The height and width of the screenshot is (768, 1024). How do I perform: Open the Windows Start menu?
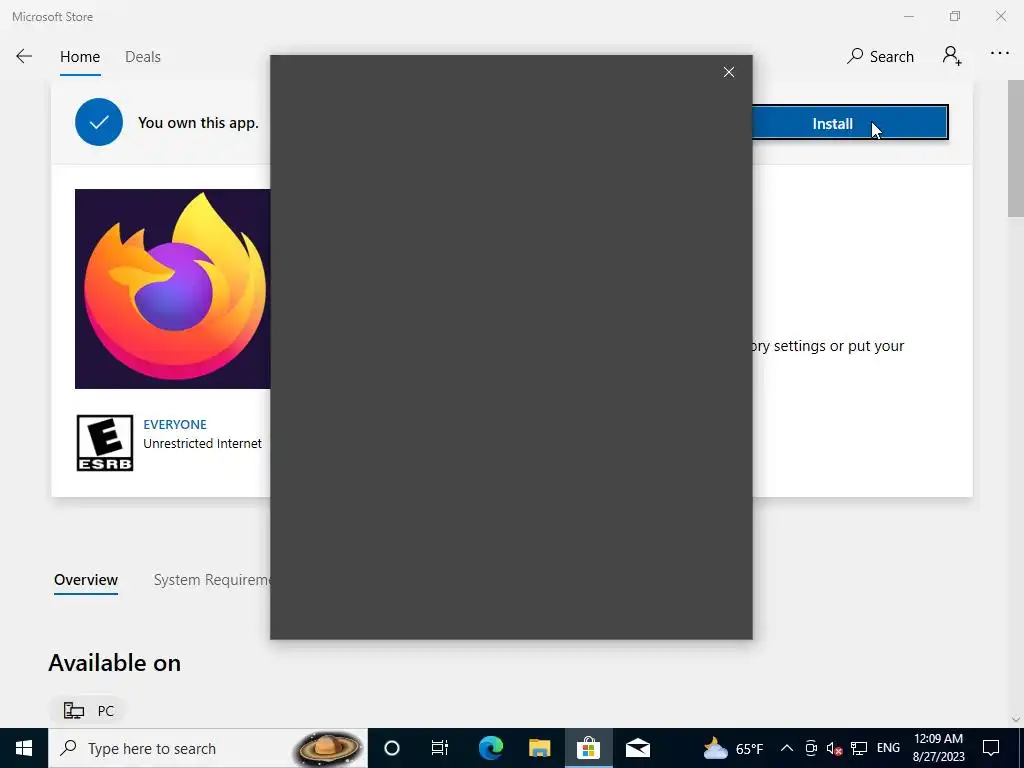pyautogui.click(x=24, y=748)
